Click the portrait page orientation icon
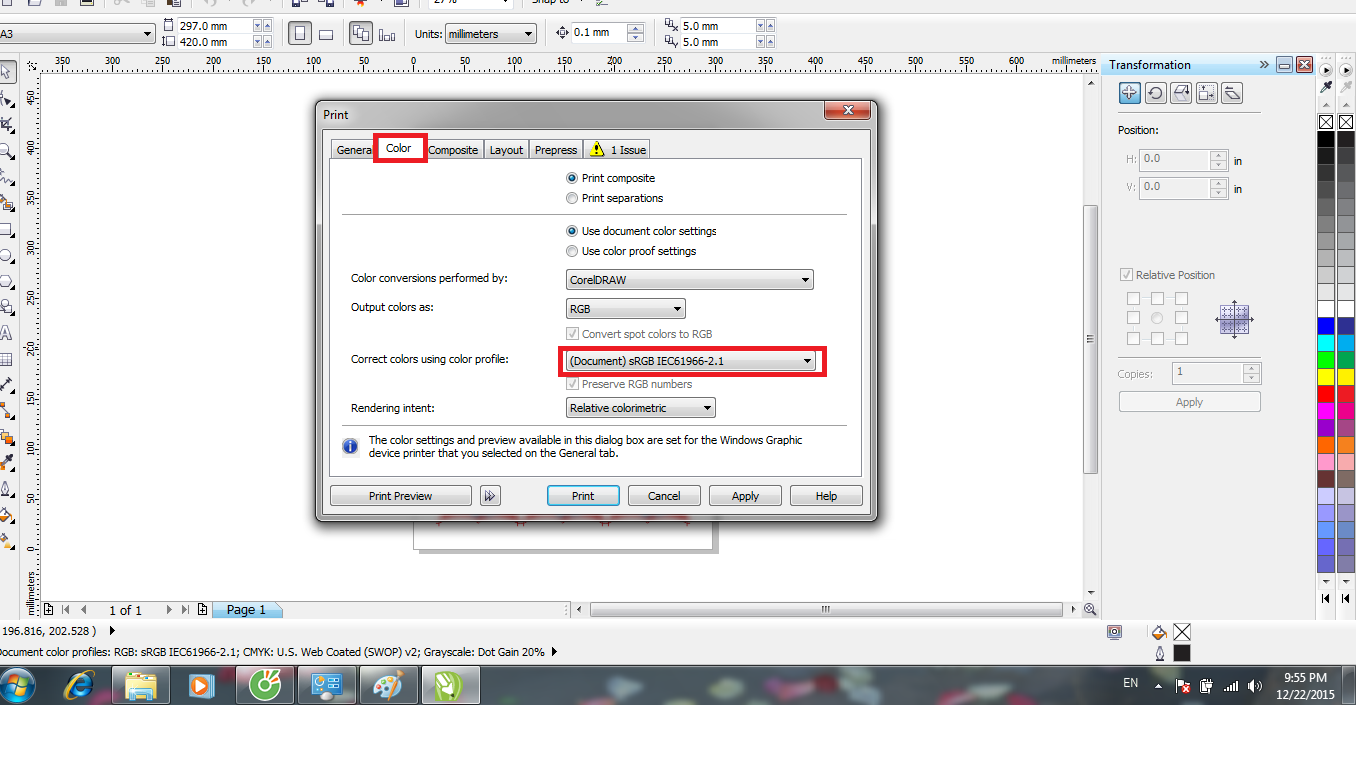This screenshot has height=768, width=1366. (x=299, y=34)
